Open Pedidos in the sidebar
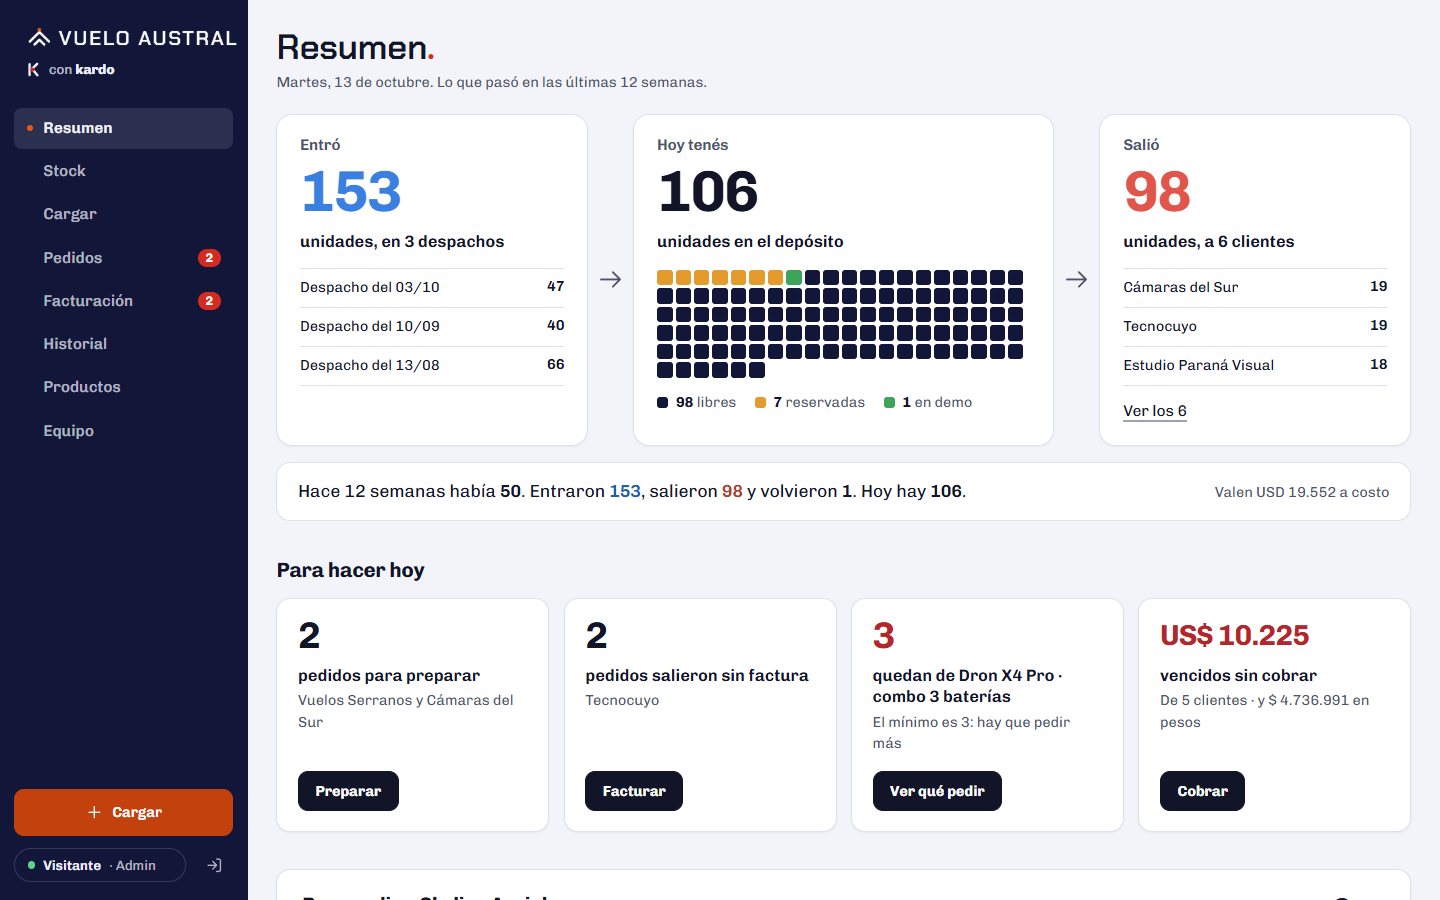The image size is (1440, 900). pyautogui.click(x=123, y=258)
